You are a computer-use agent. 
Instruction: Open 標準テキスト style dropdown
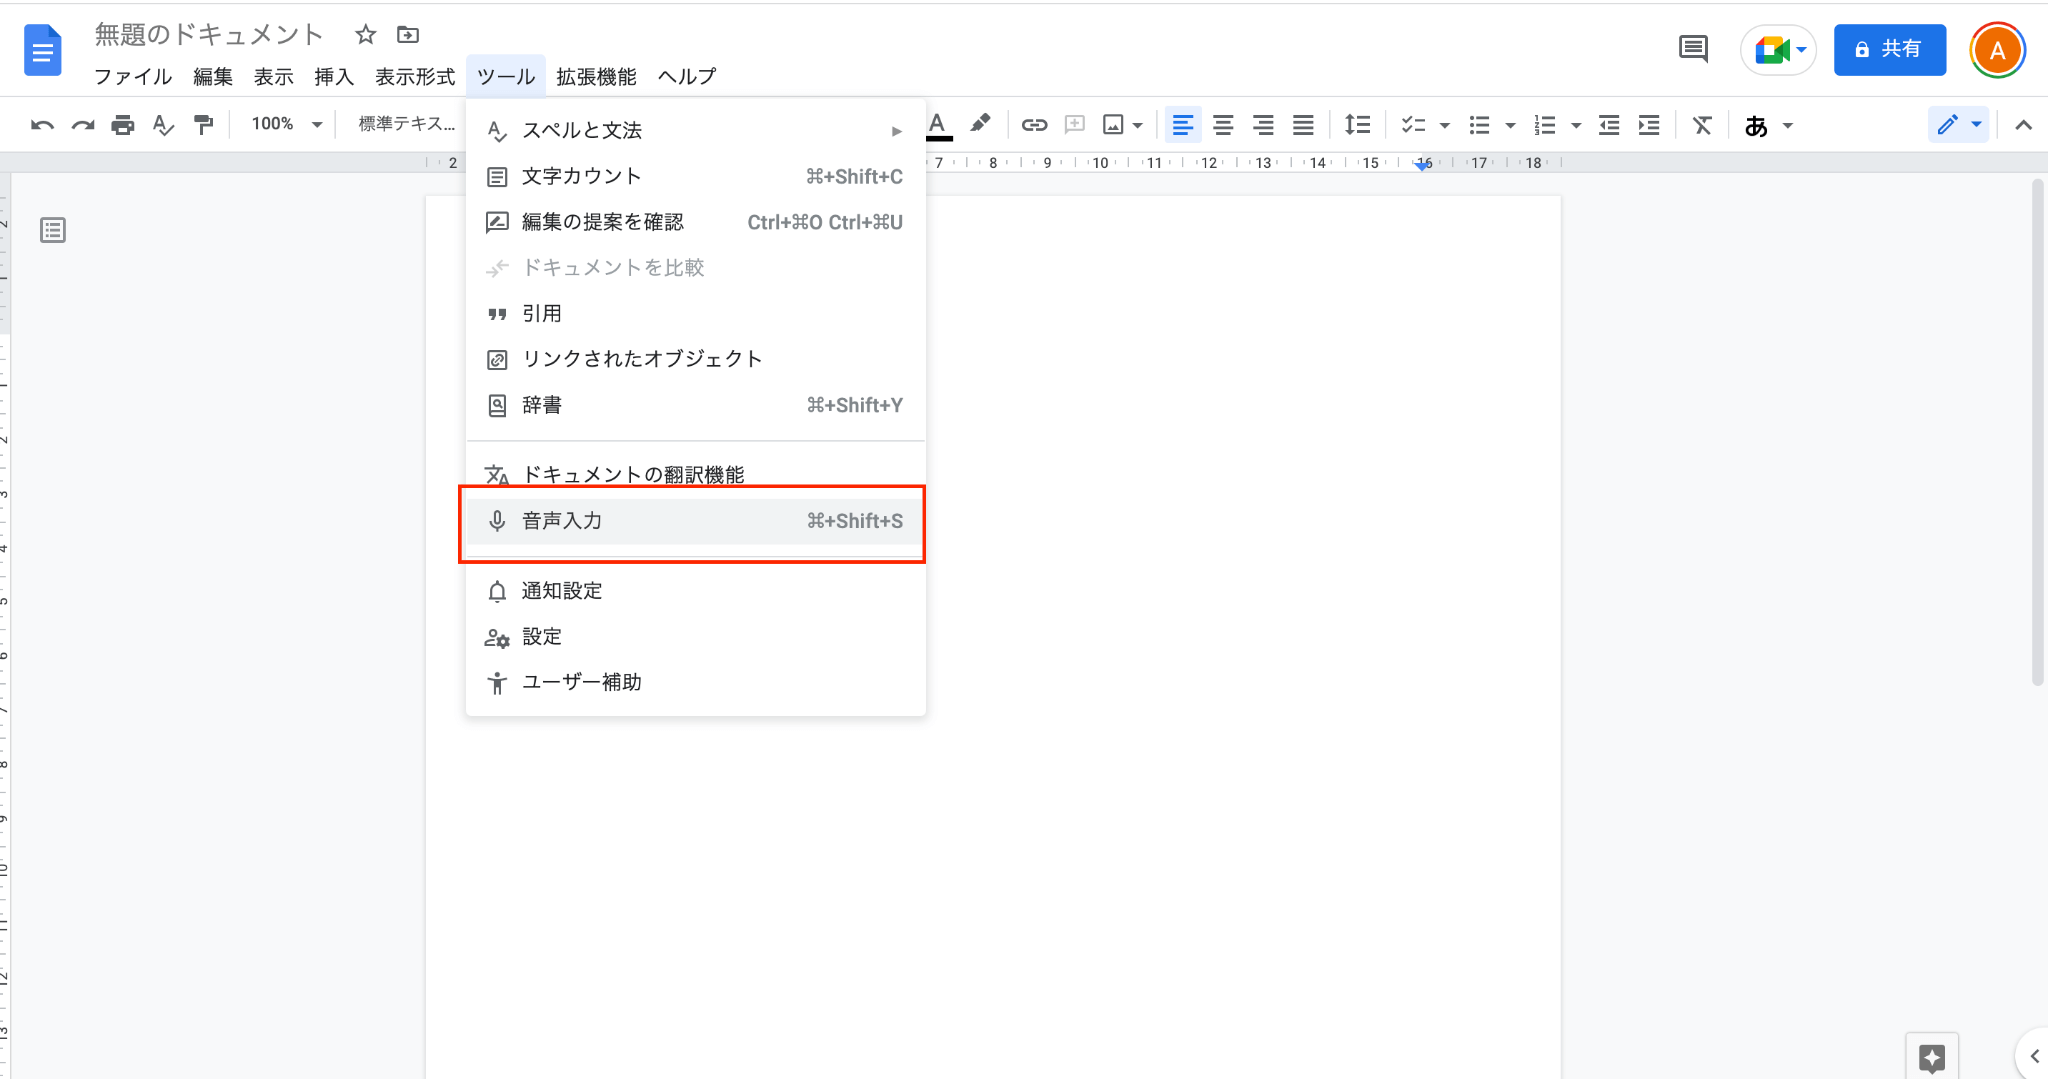(406, 124)
